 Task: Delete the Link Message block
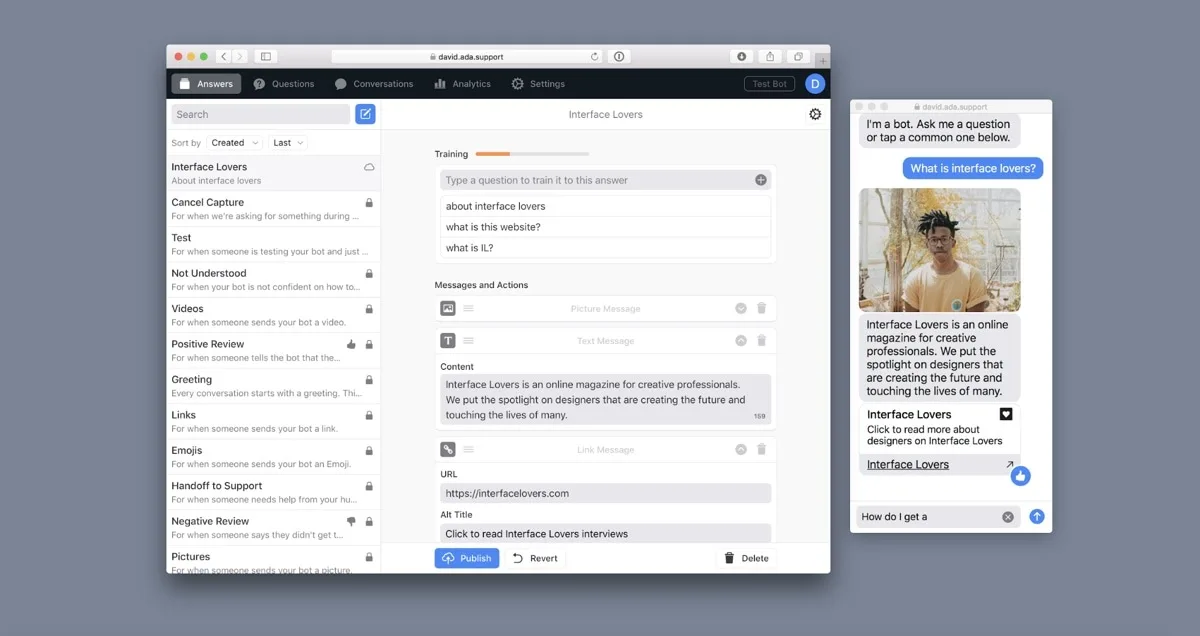761,450
